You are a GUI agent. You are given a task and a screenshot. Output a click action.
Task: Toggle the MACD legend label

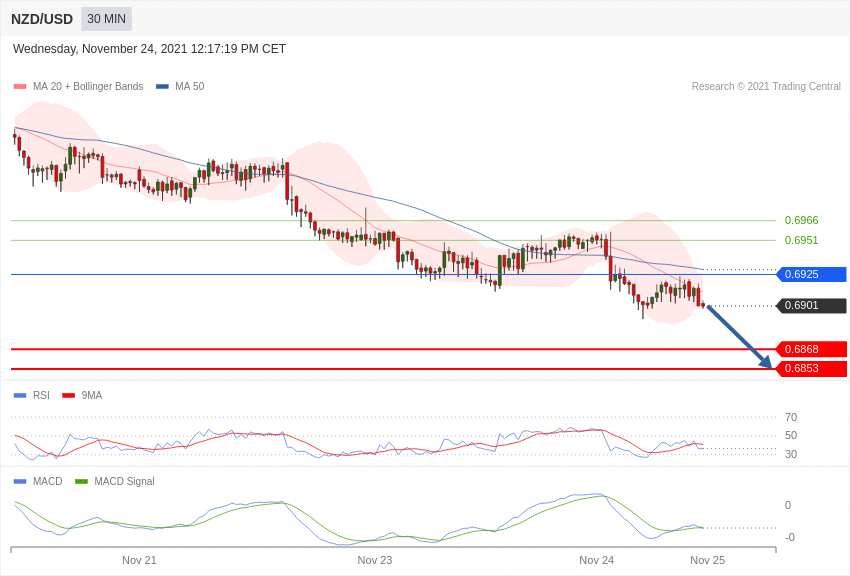pyautogui.click(x=48, y=482)
